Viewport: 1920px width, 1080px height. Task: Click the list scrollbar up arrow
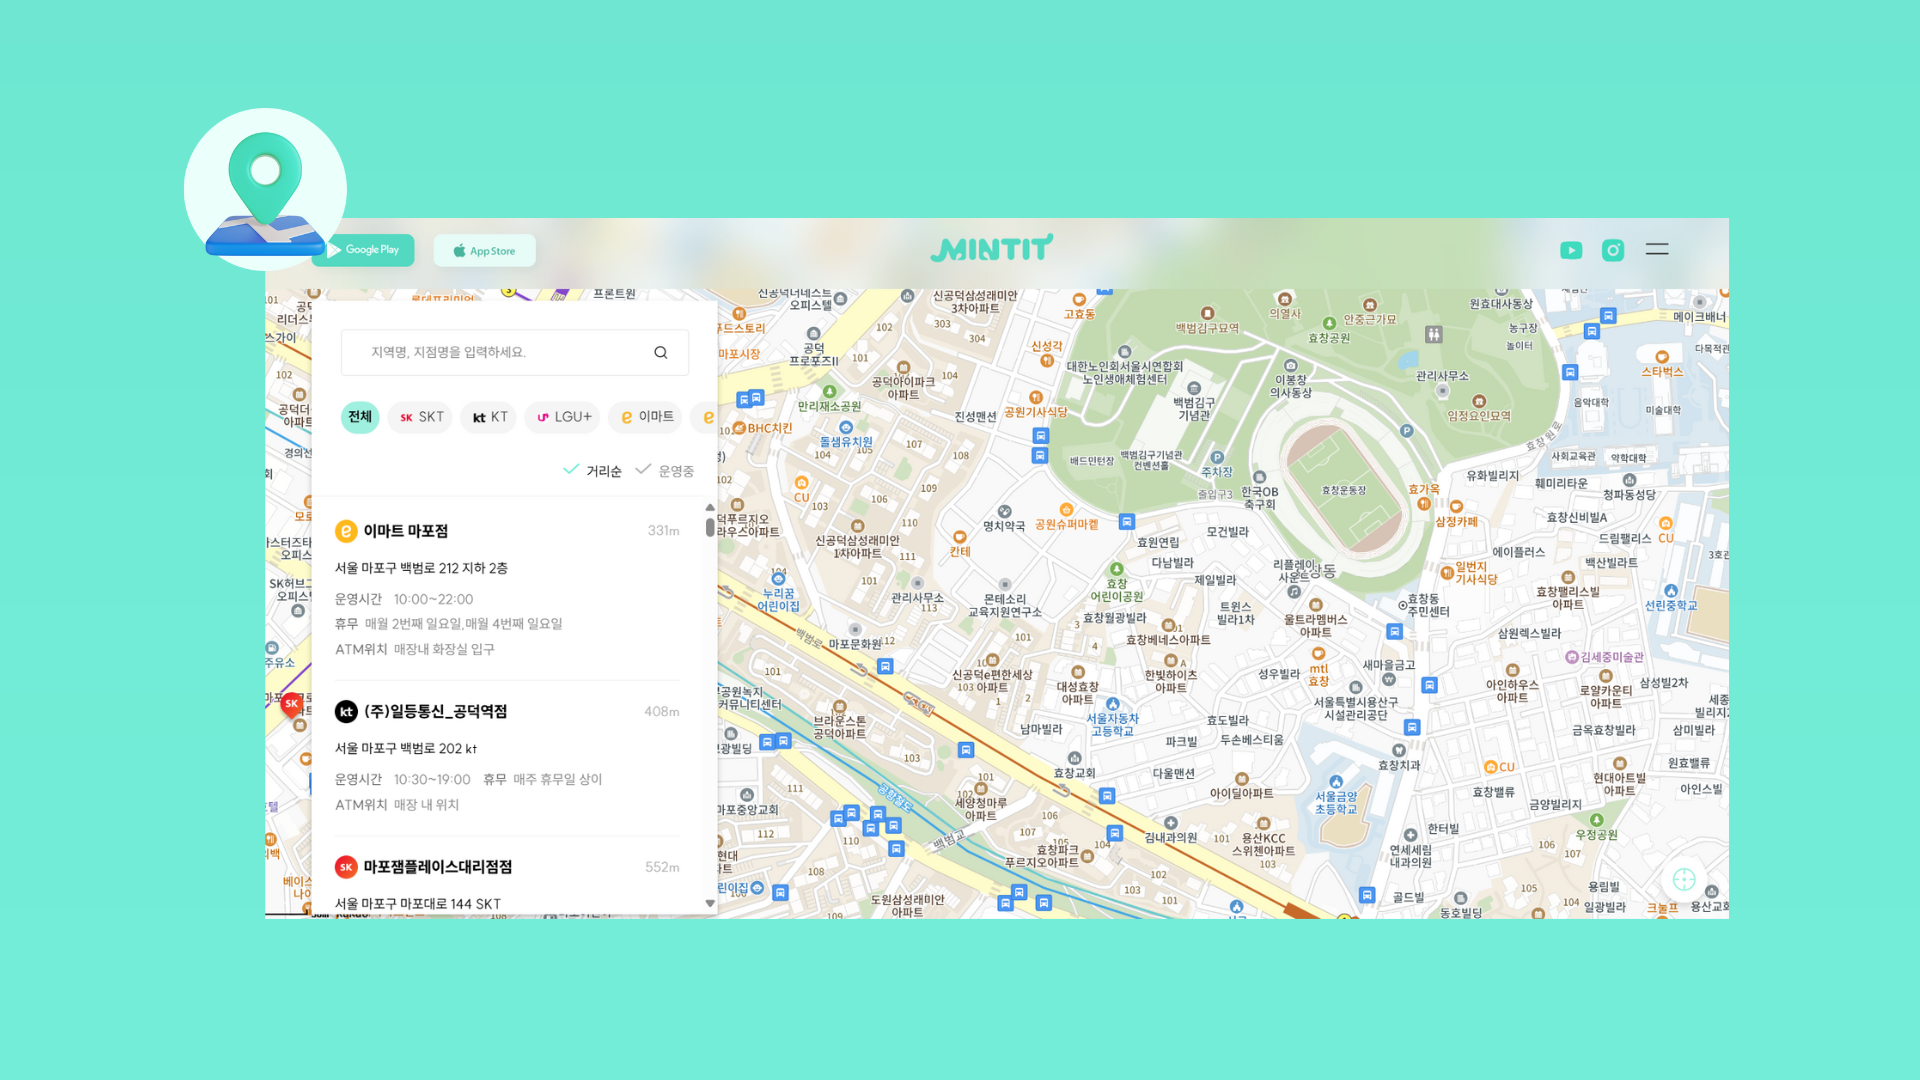(710, 507)
